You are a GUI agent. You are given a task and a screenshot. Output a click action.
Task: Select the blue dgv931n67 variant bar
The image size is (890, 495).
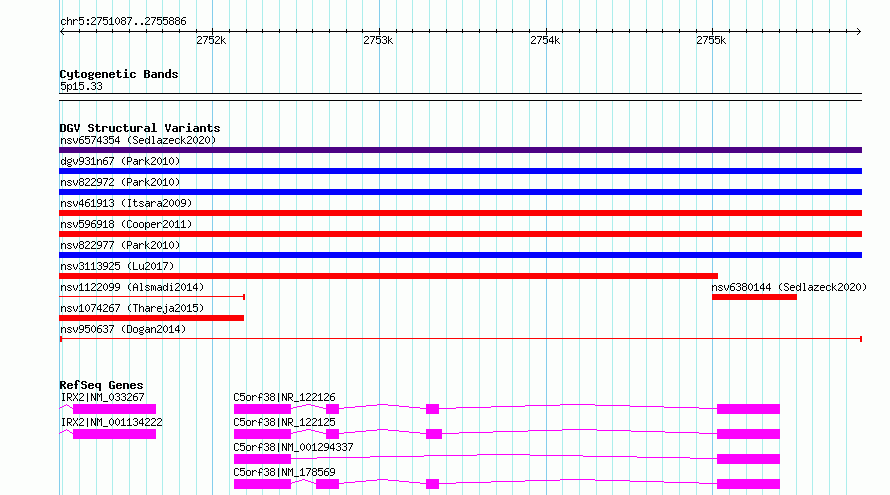tap(460, 171)
